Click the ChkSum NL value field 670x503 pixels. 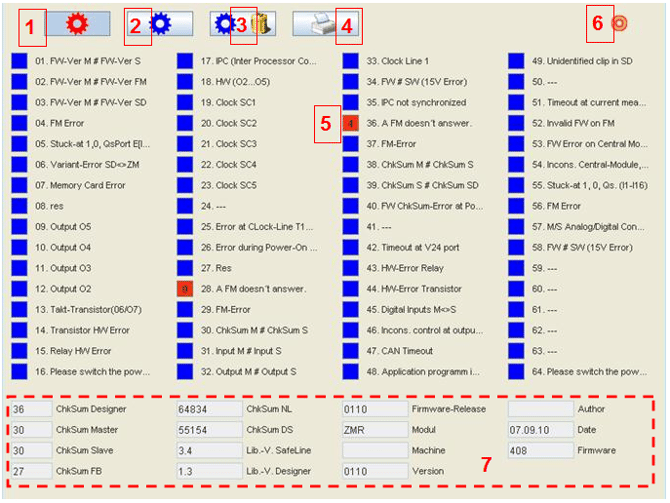207,409
